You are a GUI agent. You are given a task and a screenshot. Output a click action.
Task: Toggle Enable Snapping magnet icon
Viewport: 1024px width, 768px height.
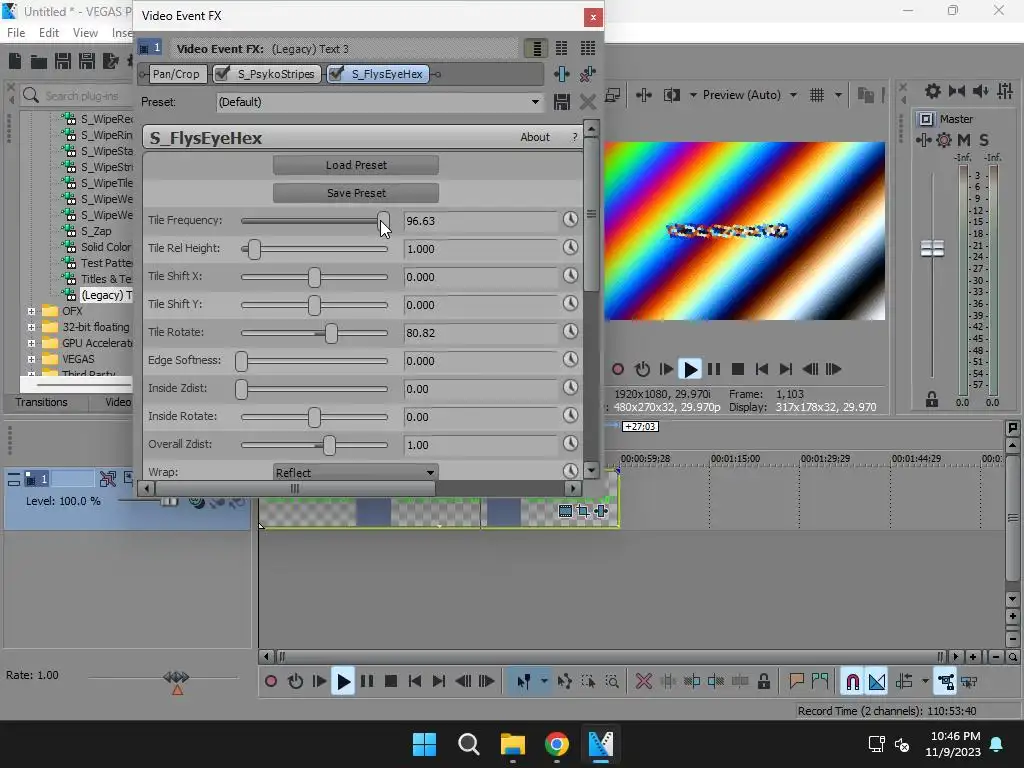coord(852,682)
